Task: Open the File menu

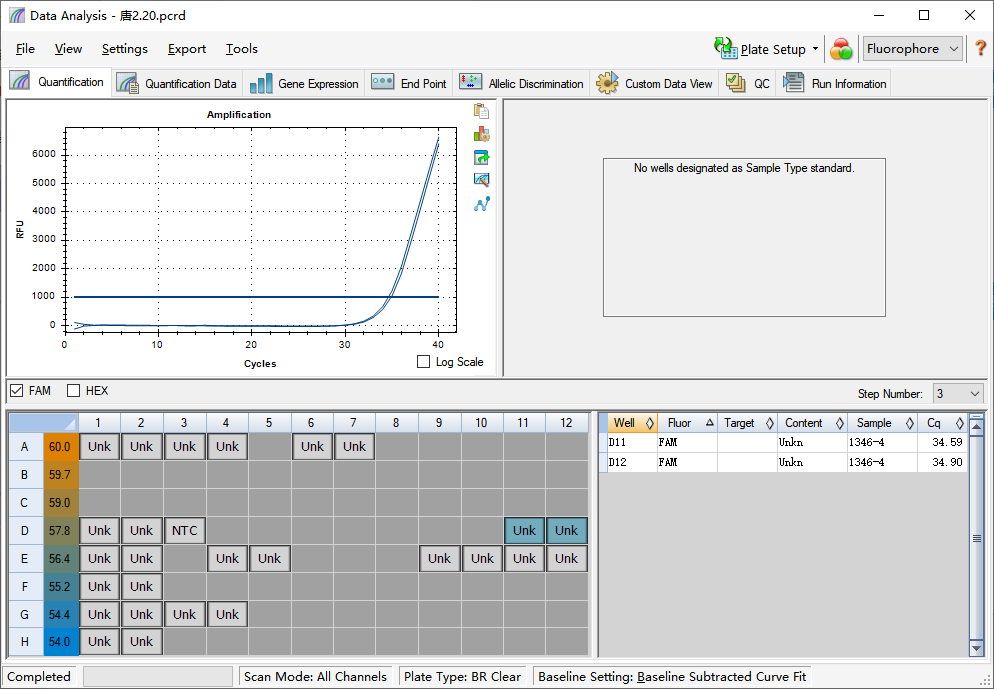Action: pyautogui.click(x=25, y=49)
